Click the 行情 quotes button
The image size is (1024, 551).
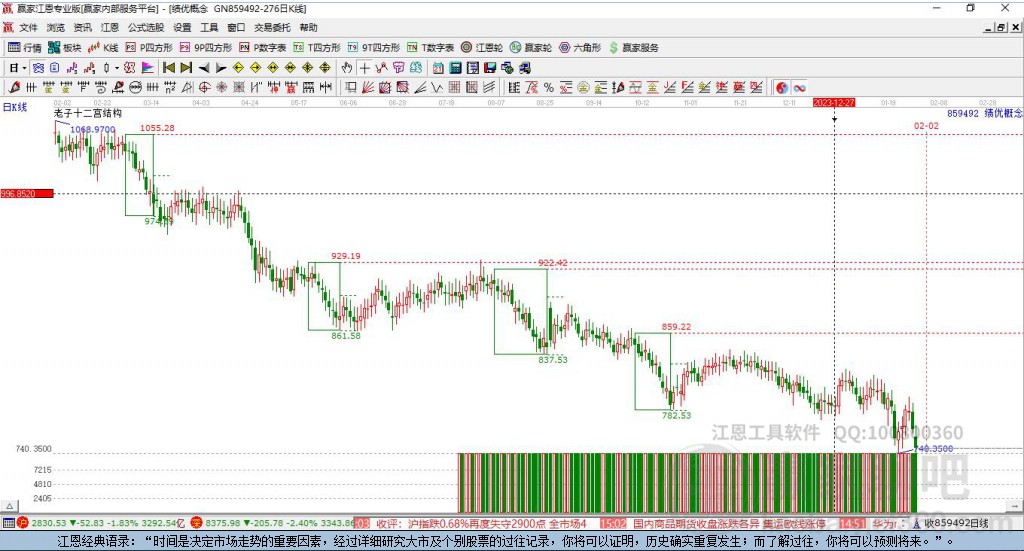(x=25, y=47)
